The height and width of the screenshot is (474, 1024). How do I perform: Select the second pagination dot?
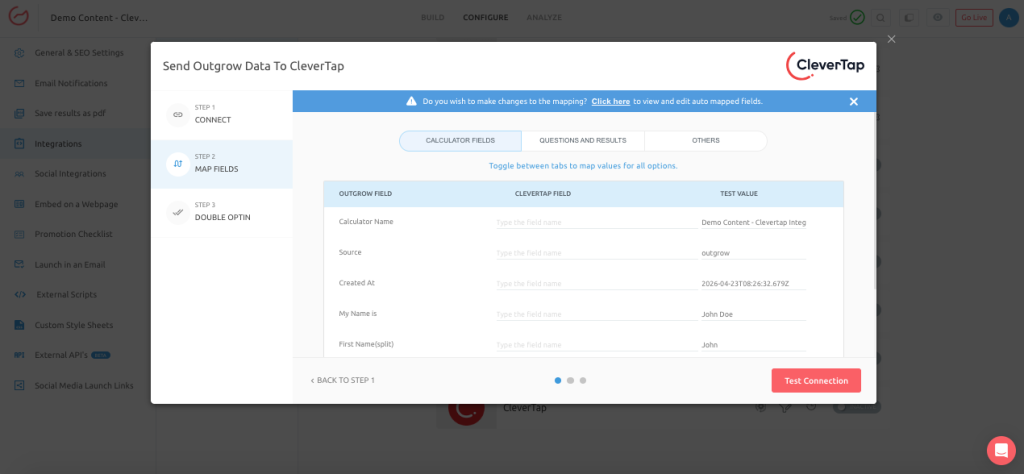point(570,380)
